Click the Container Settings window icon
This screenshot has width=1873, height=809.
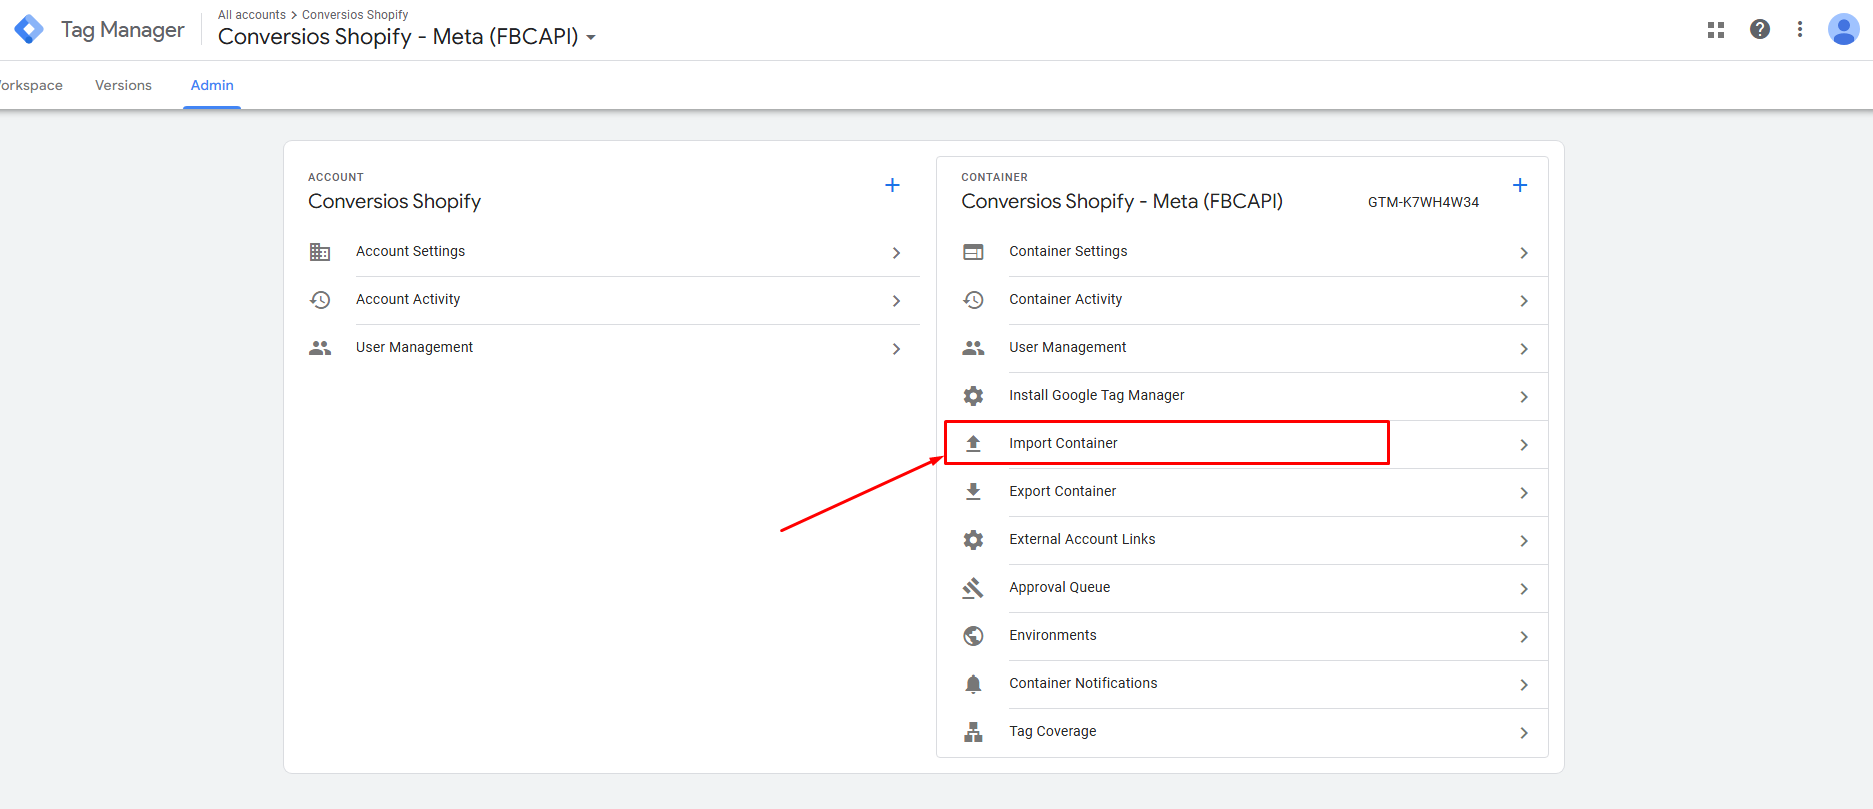click(973, 252)
